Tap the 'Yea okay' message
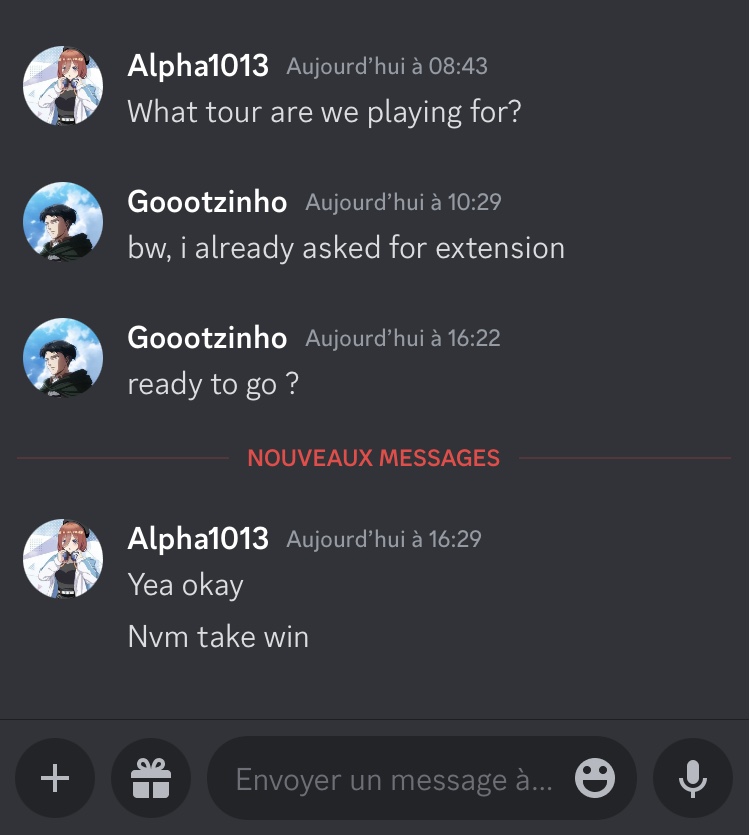This screenshot has height=835, width=749. tap(185, 585)
